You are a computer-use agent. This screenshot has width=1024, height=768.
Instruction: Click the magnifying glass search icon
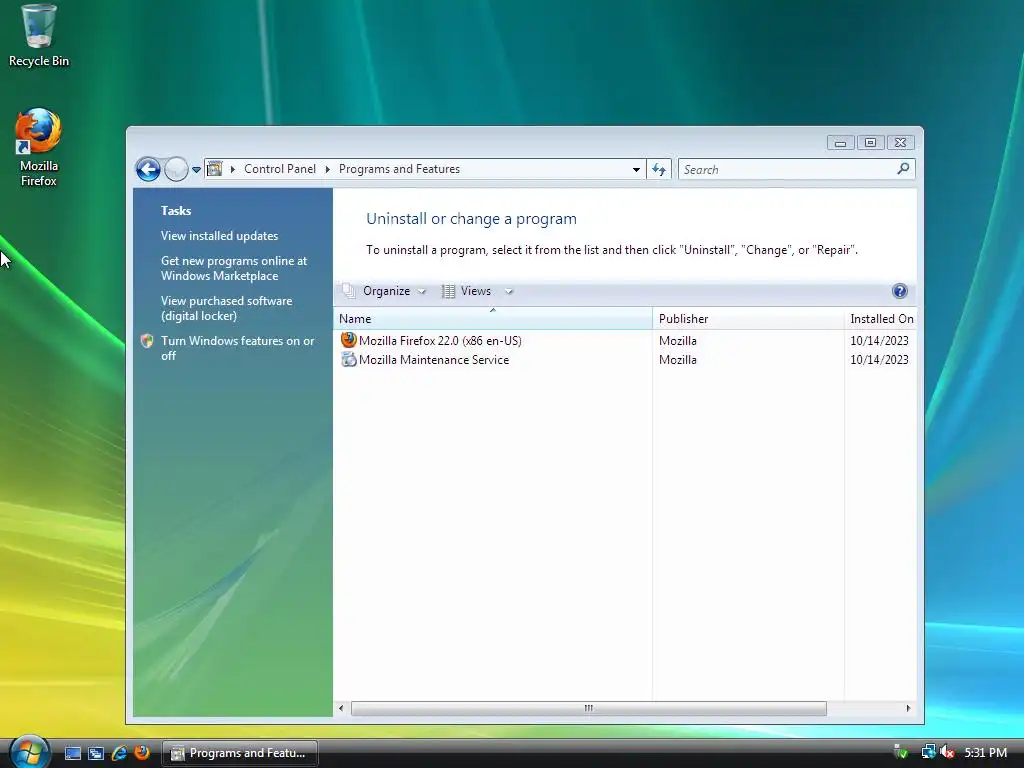pyautogui.click(x=903, y=168)
